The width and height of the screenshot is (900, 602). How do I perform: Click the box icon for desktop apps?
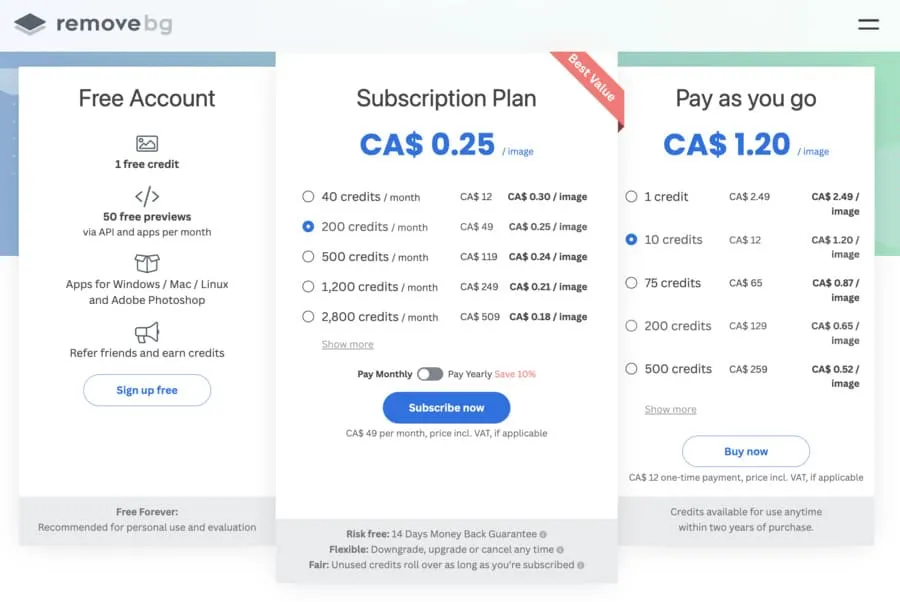pos(147,263)
